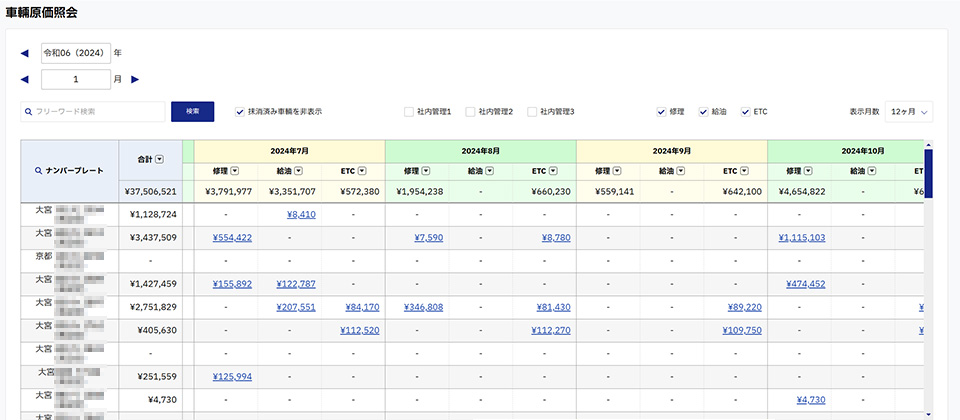This screenshot has width=960, height=420.
Task: Click the previous month arrow
Action: pos(24,79)
